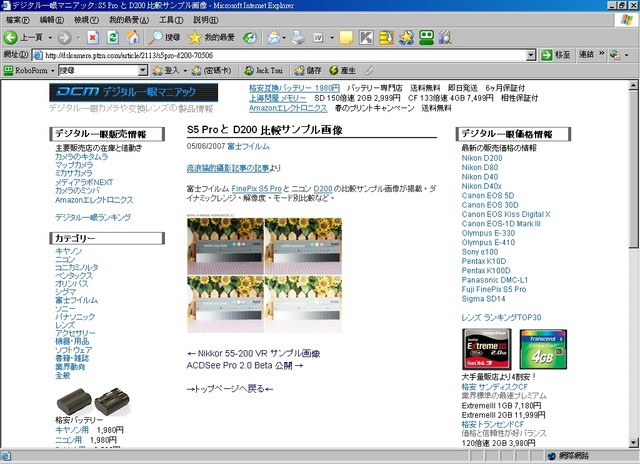
Task: Open the ACDSee Pro 2.0 Beta link
Action: click(x=245, y=365)
